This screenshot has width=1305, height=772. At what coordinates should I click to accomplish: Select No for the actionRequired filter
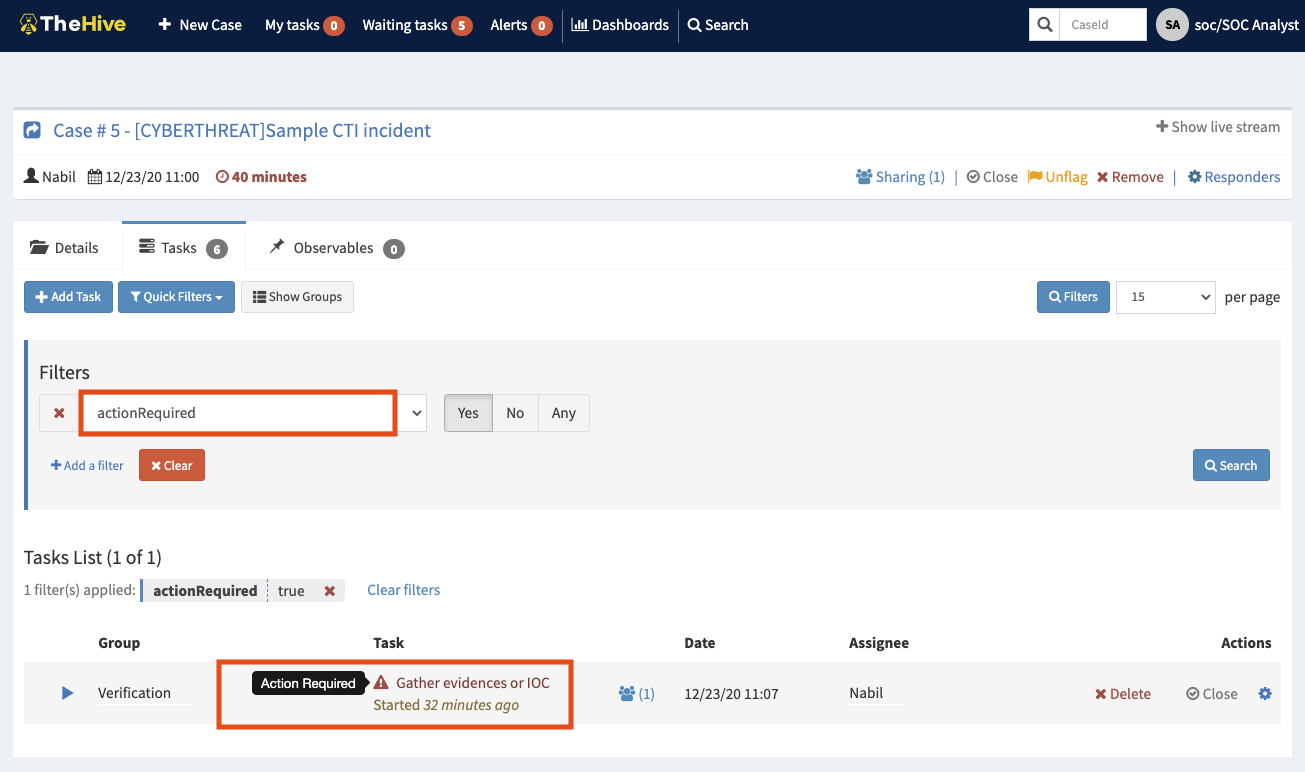tap(514, 412)
